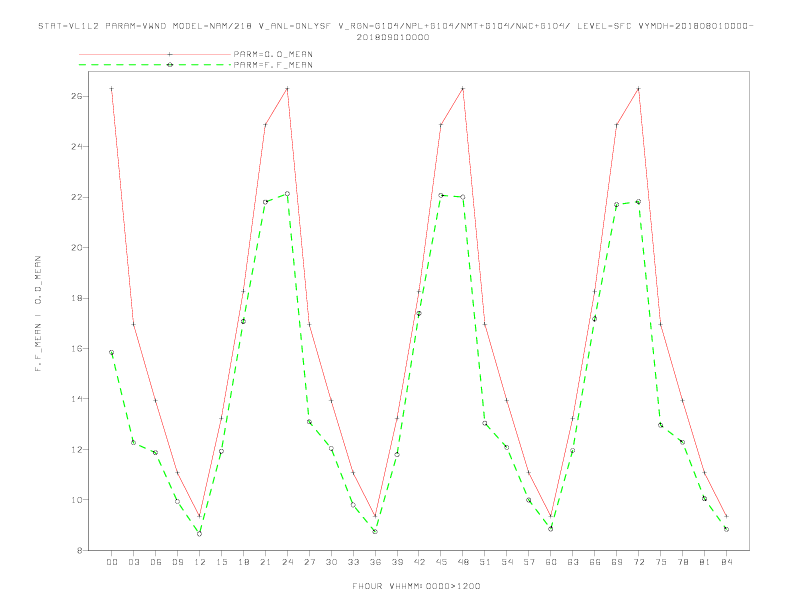
Task: Click y-axis tick label 12
Action: (x=77, y=449)
